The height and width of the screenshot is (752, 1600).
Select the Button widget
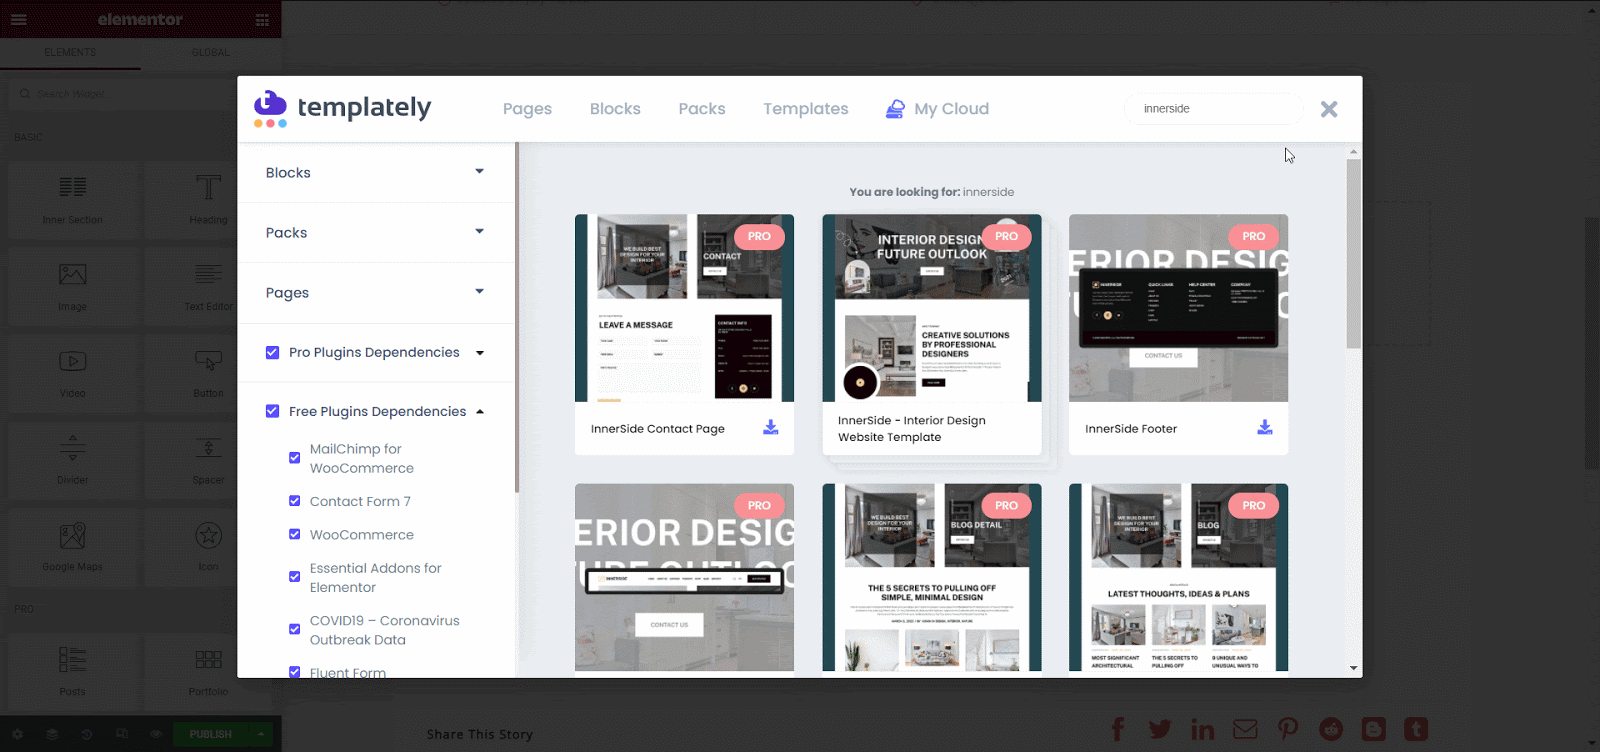click(208, 373)
